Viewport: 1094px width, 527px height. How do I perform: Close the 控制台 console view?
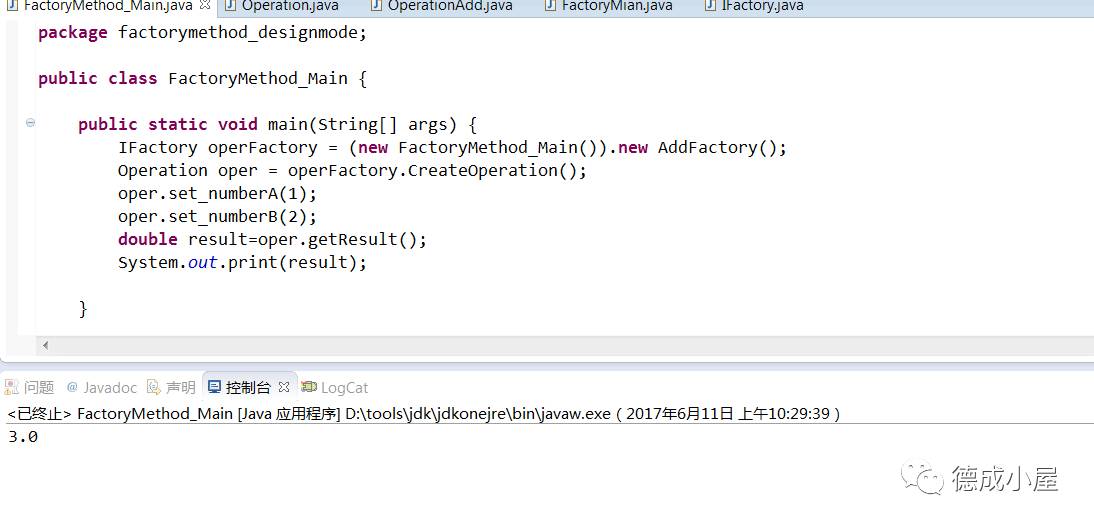click(283, 387)
